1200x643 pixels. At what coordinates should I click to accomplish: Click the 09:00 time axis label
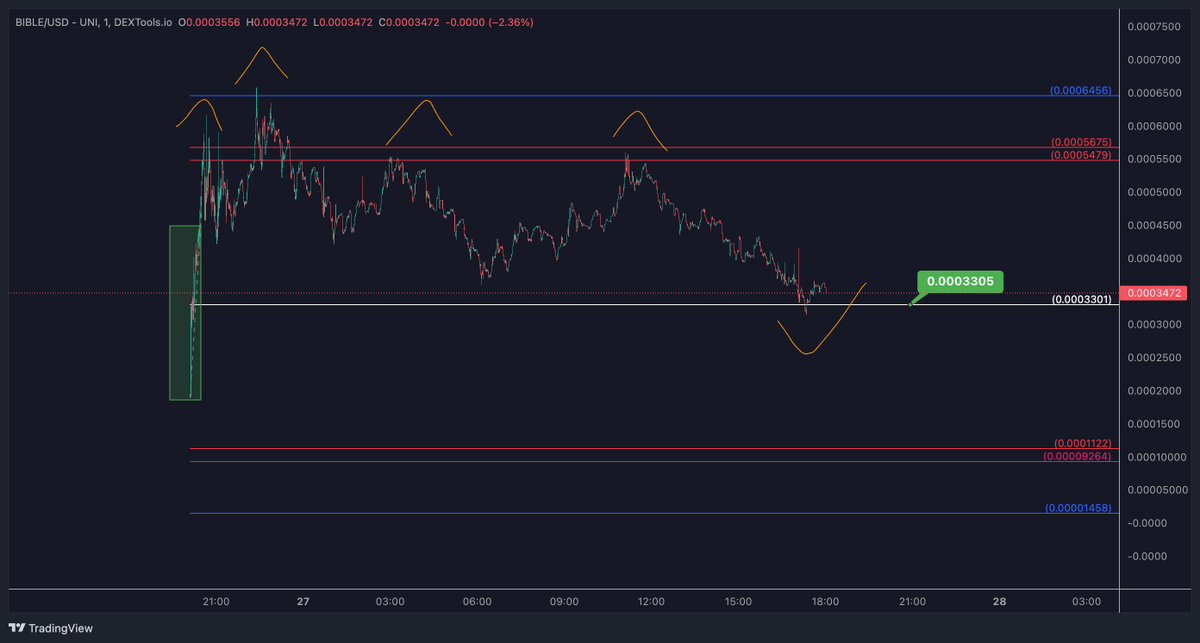[564, 601]
